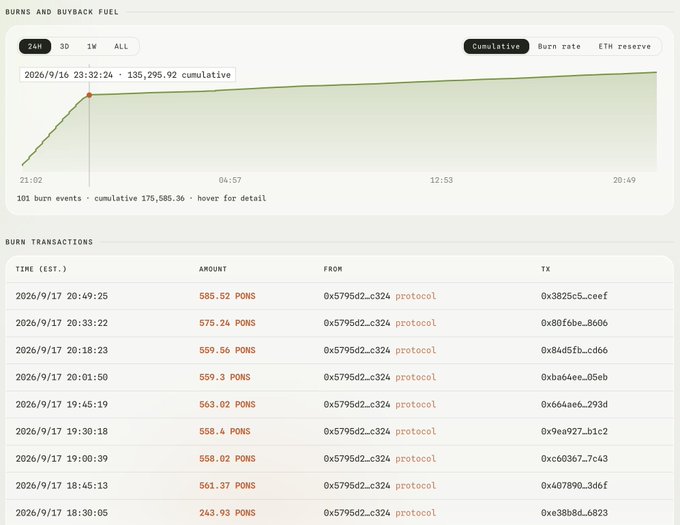Open transaction 0xba64ee…05eb

(x=574, y=377)
